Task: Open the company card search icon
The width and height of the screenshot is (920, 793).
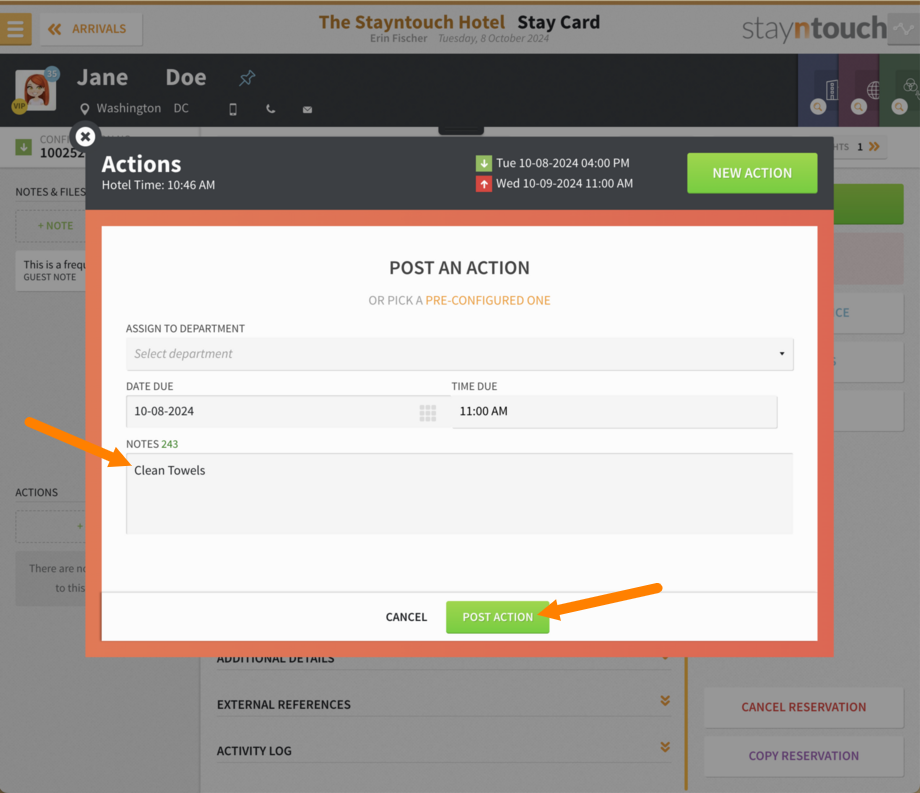Action: point(818,107)
